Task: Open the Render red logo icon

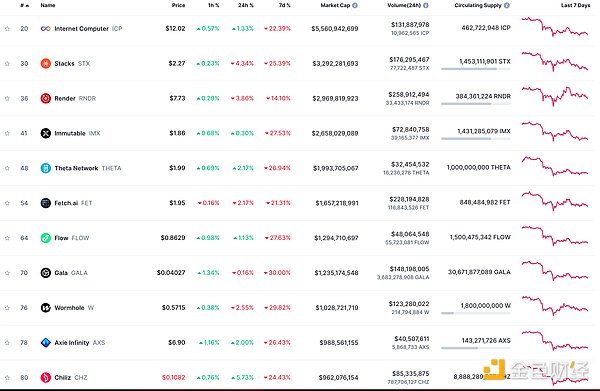Action: (x=46, y=98)
